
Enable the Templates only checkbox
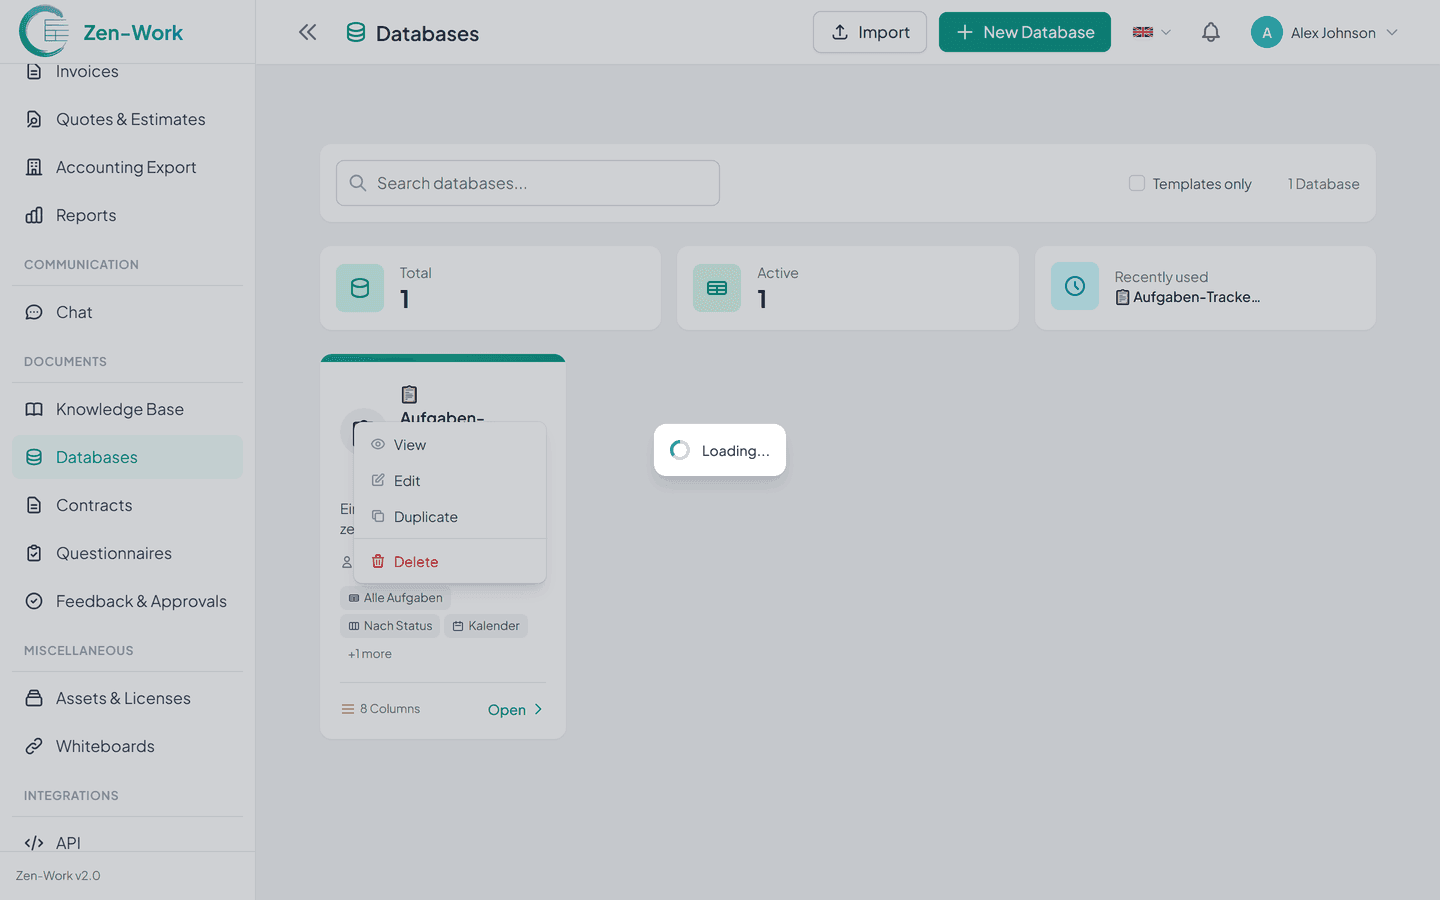(1137, 183)
